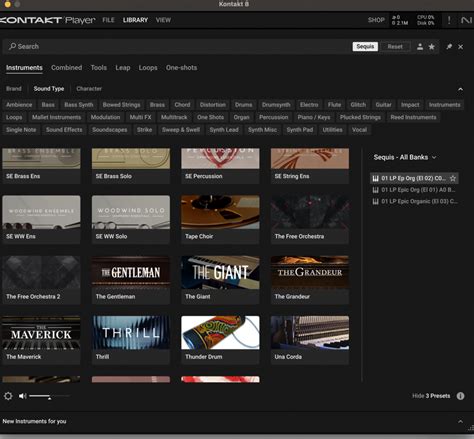Click the Kontakt Player logo
The width and height of the screenshot is (474, 439).
[47, 20]
